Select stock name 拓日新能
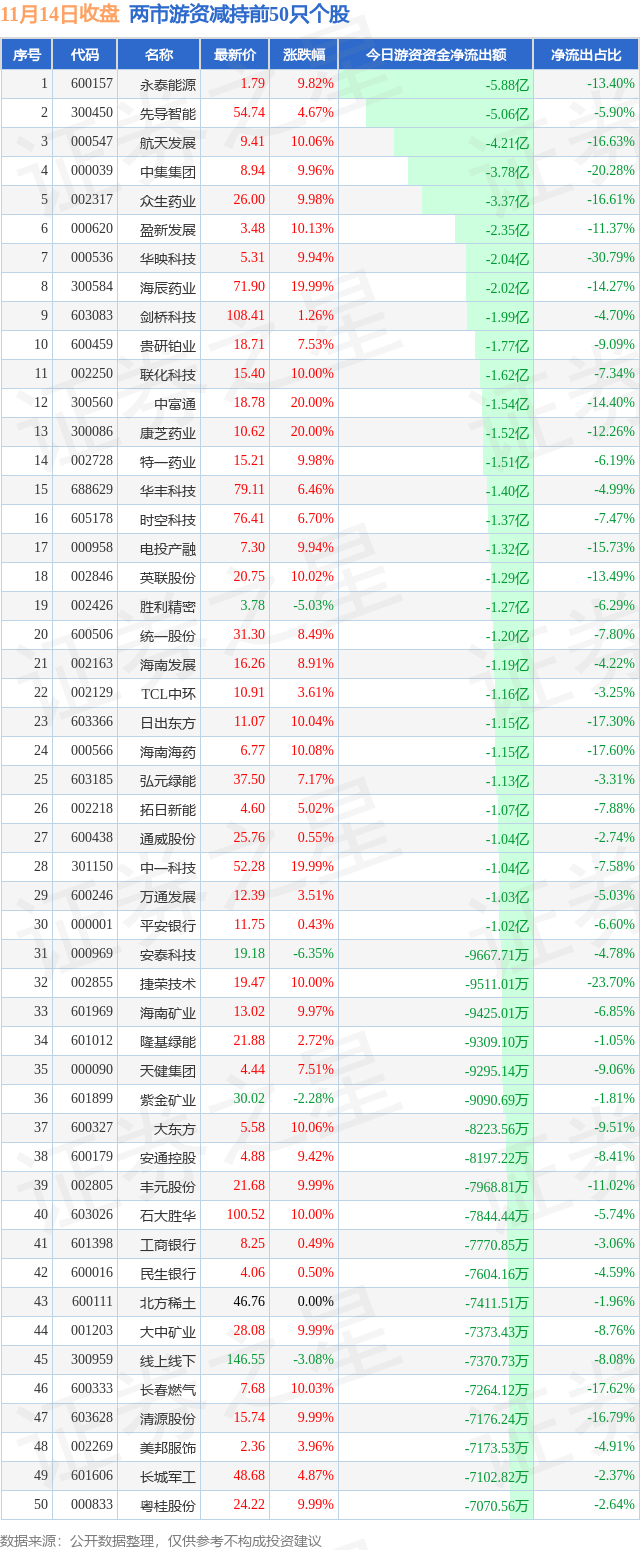The image size is (640, 1550). (168, 809)
